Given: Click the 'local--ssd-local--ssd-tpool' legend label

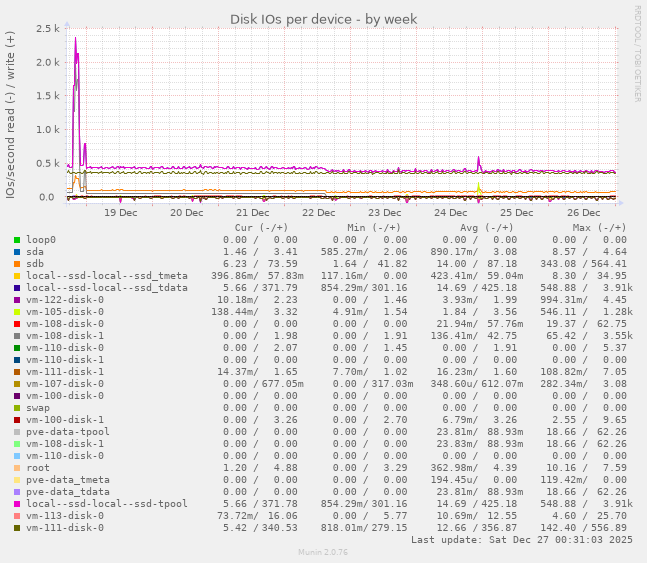Looking at the screenshot, I should (107, 504).
